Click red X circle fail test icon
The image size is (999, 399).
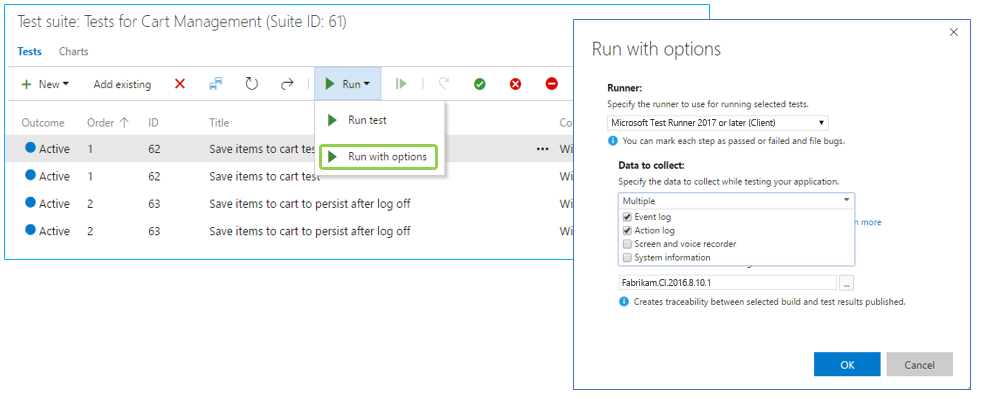point(515,84)
